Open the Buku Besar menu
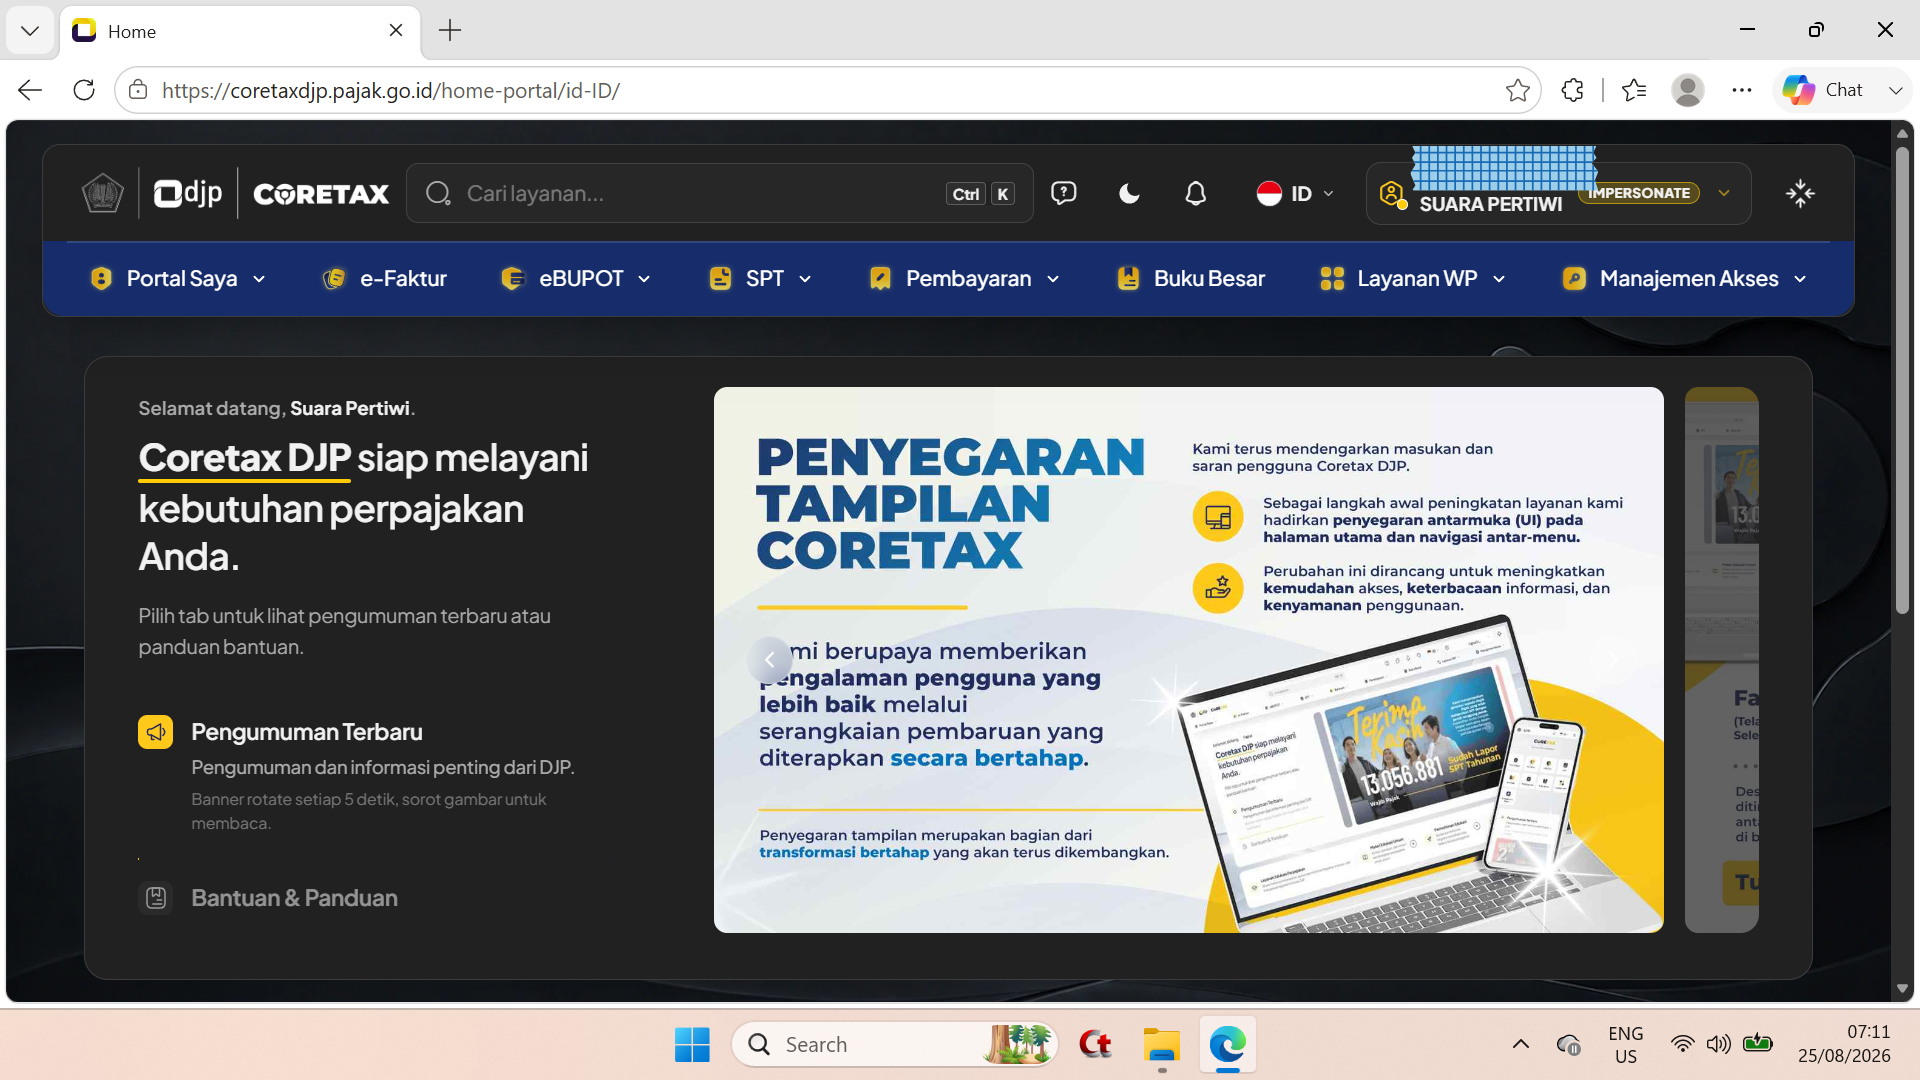The image size is (1920, 1080). (x=1190, y=279)
